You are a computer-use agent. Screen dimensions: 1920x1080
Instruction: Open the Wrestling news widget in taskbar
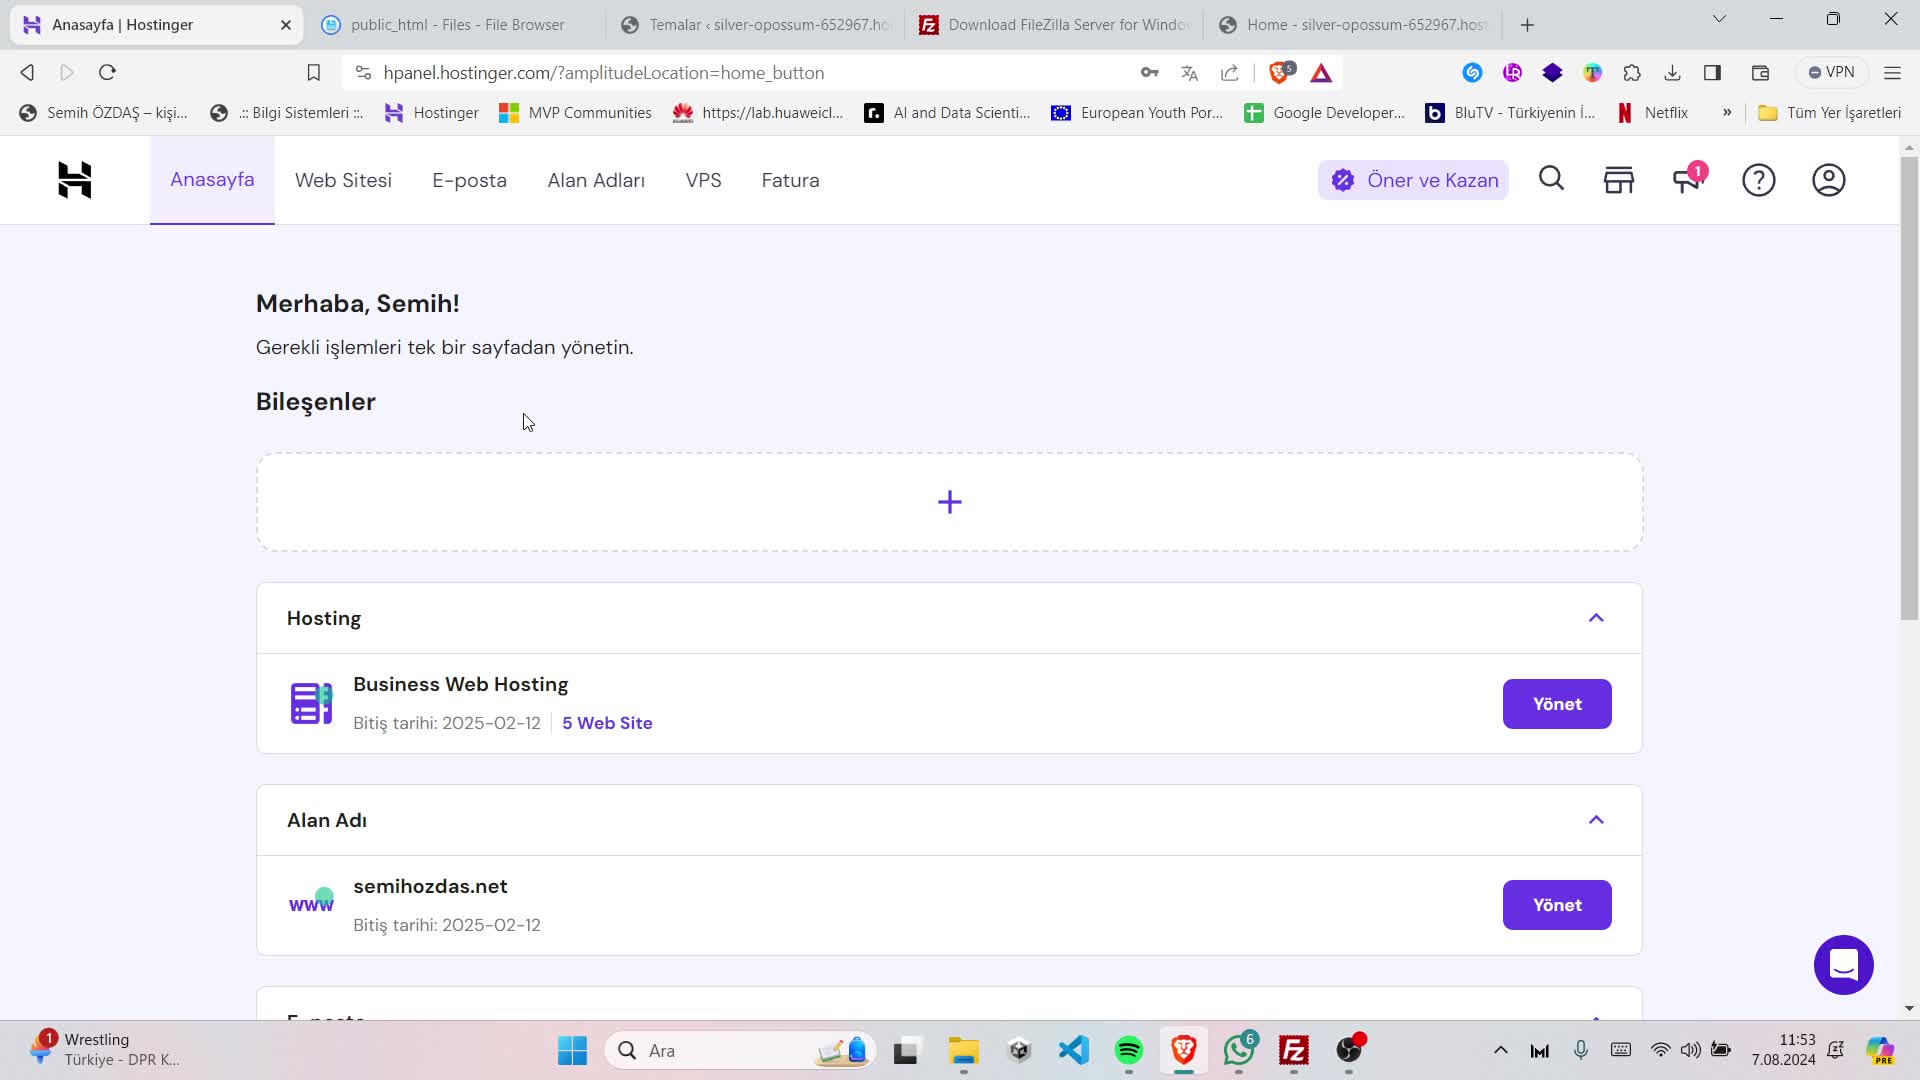105,1050
